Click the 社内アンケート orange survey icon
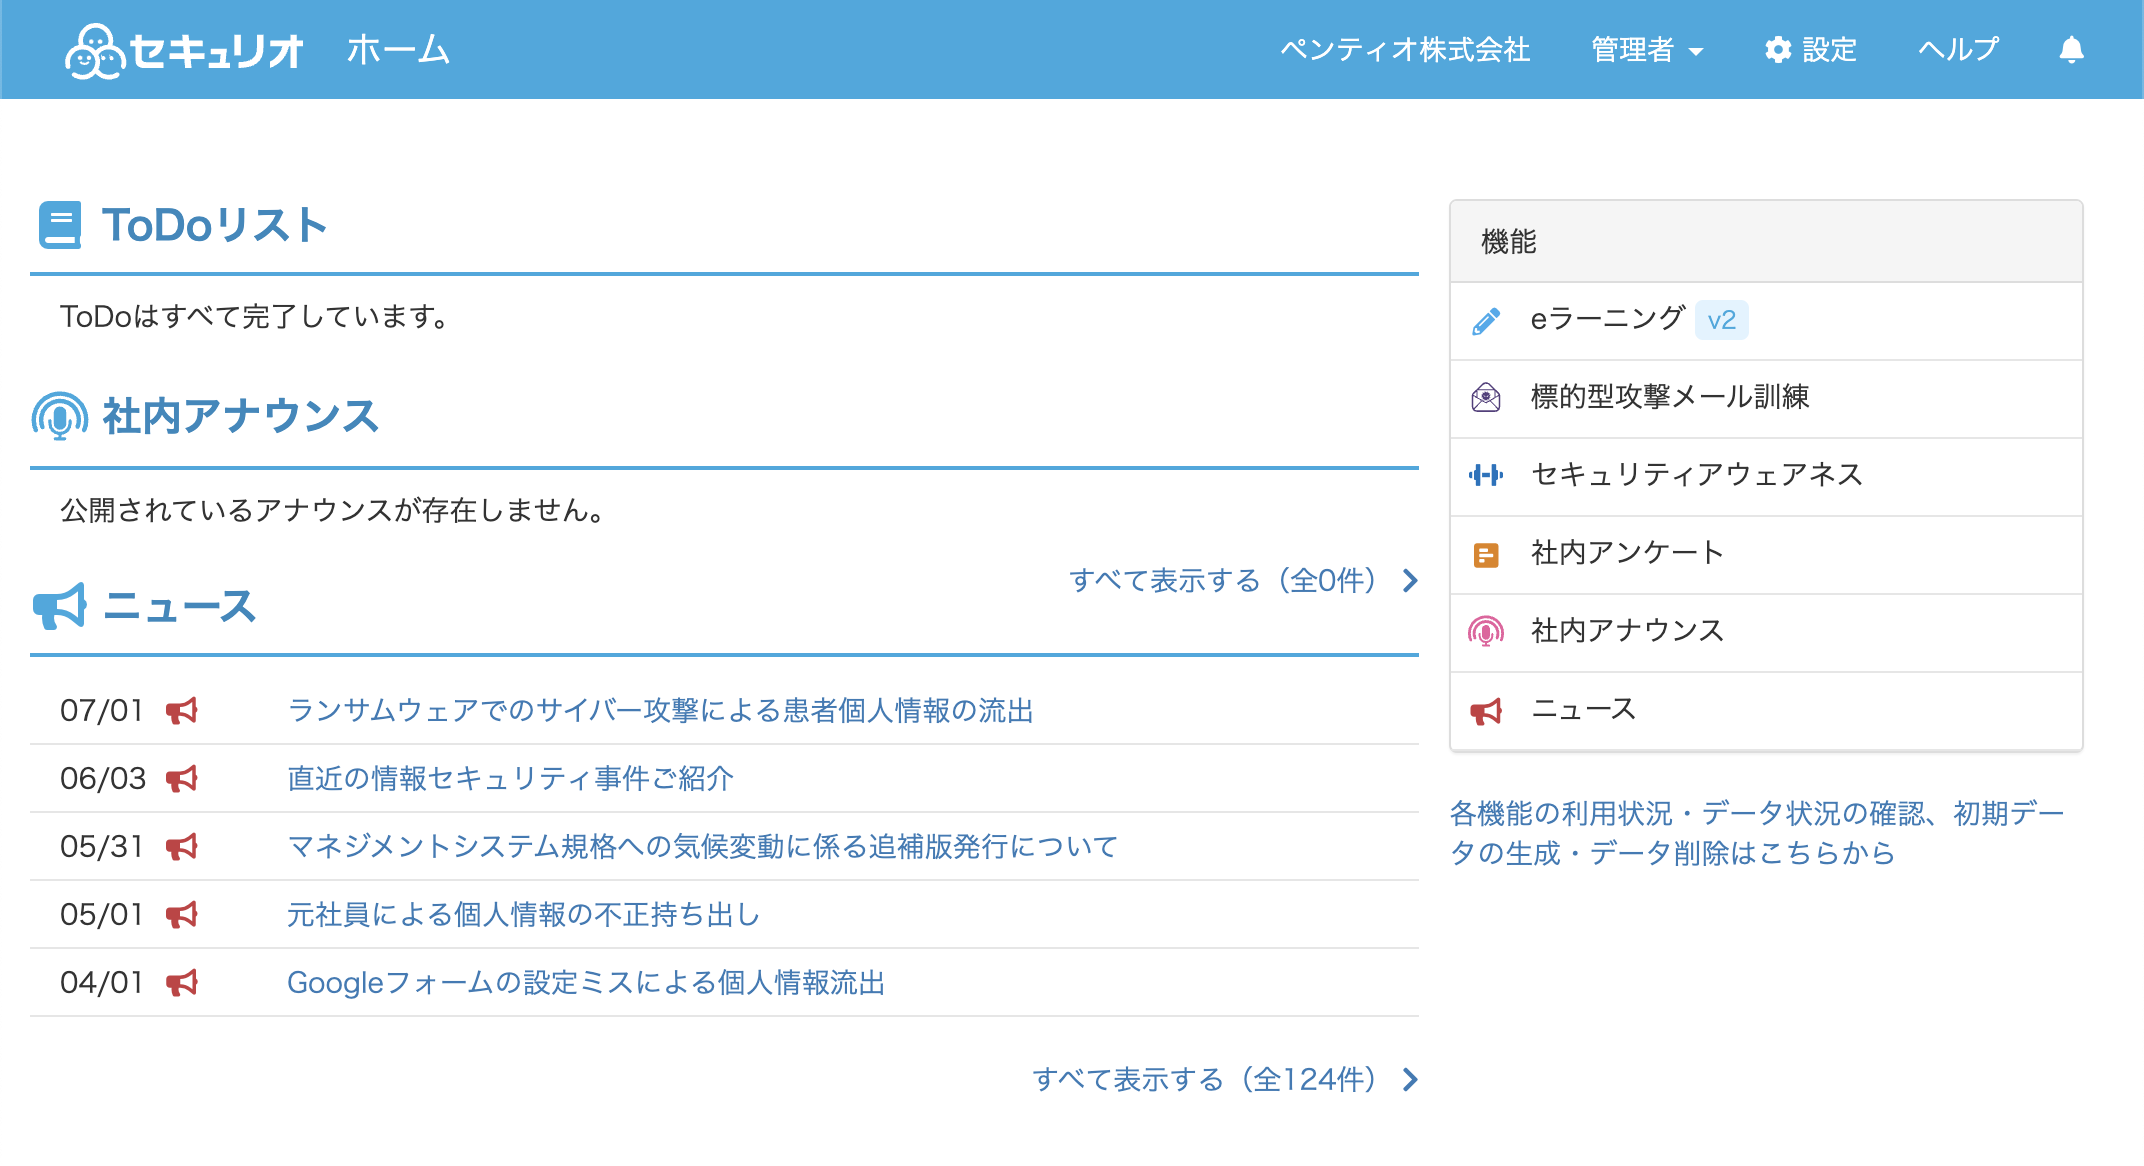The image size is (2144, 1166). point(1486,554)
